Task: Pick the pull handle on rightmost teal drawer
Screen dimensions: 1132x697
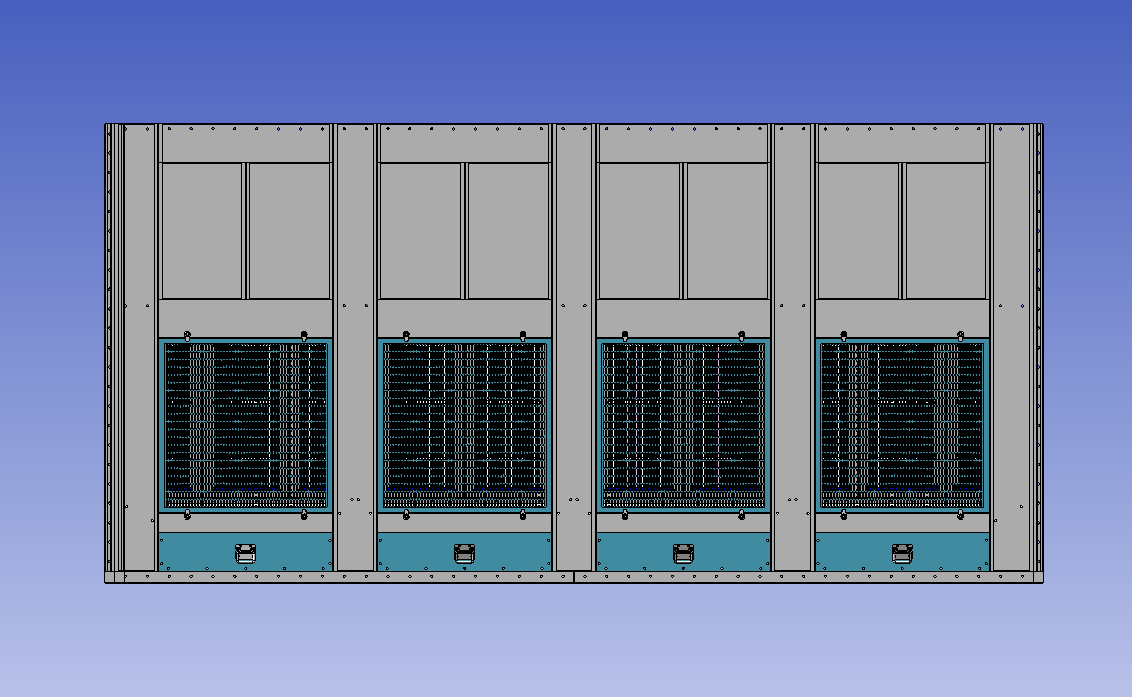Action: click(x=902, y=554)
